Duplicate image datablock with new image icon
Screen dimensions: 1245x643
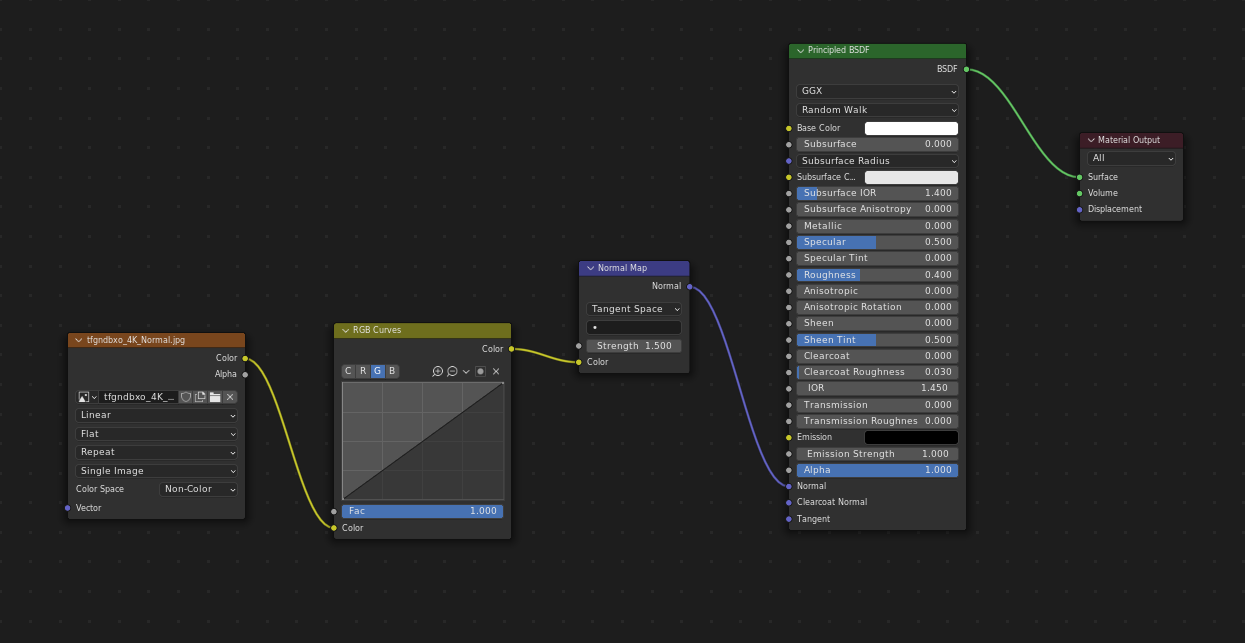pyautogui.click(x=200, y=397)
